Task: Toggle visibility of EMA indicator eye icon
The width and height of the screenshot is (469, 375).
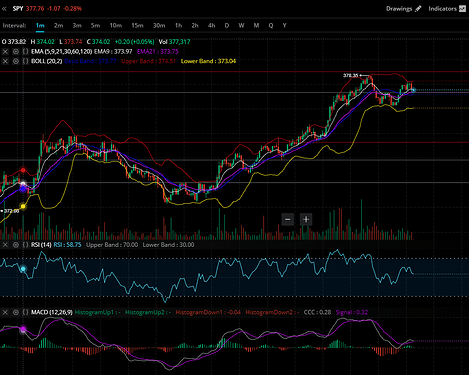Action: 15,52
